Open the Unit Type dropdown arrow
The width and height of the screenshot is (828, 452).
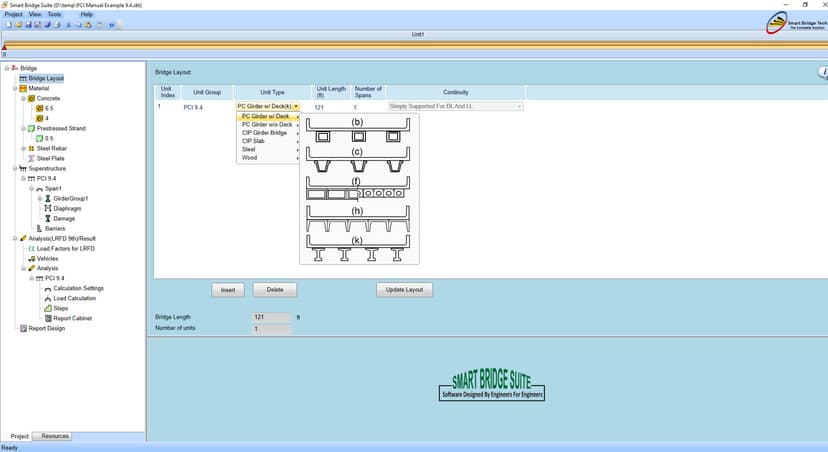coord(296,107)
